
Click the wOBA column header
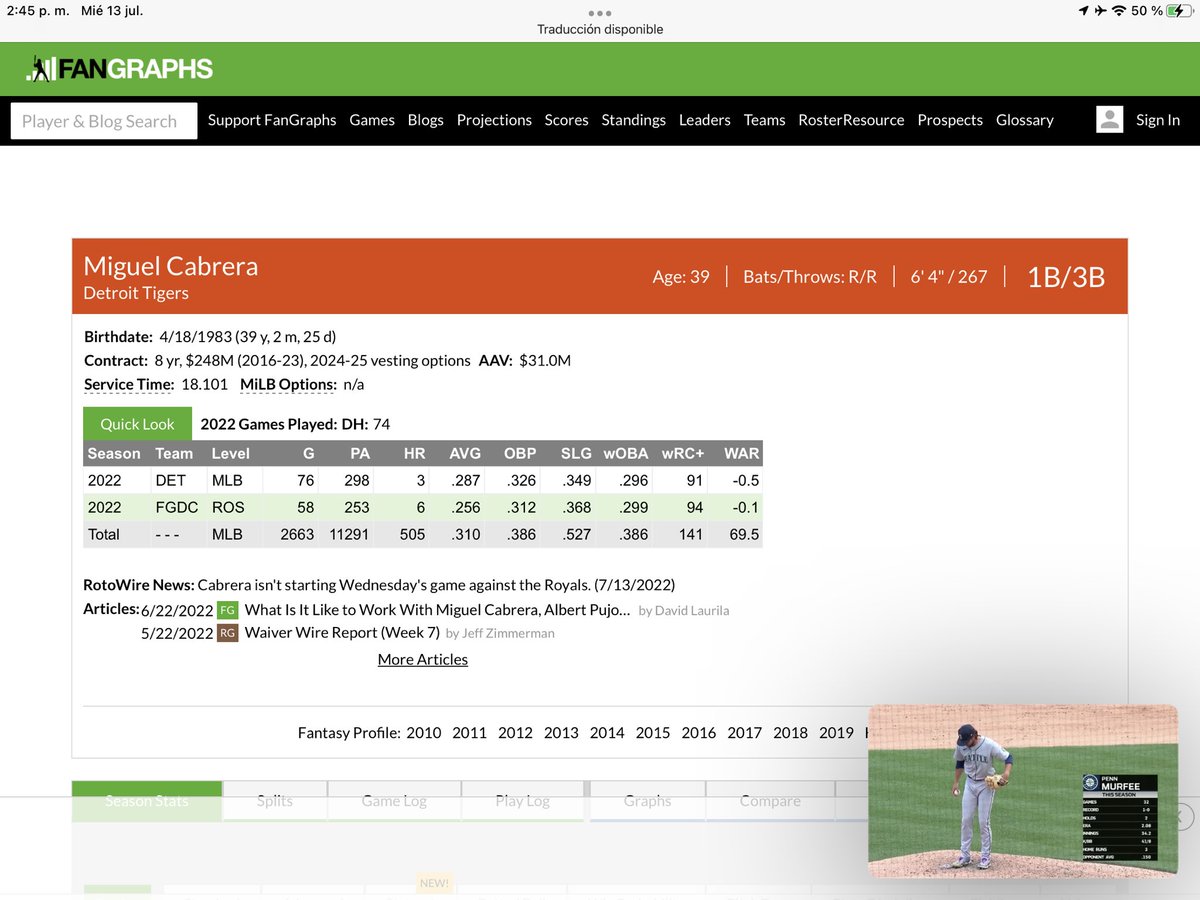626,453
